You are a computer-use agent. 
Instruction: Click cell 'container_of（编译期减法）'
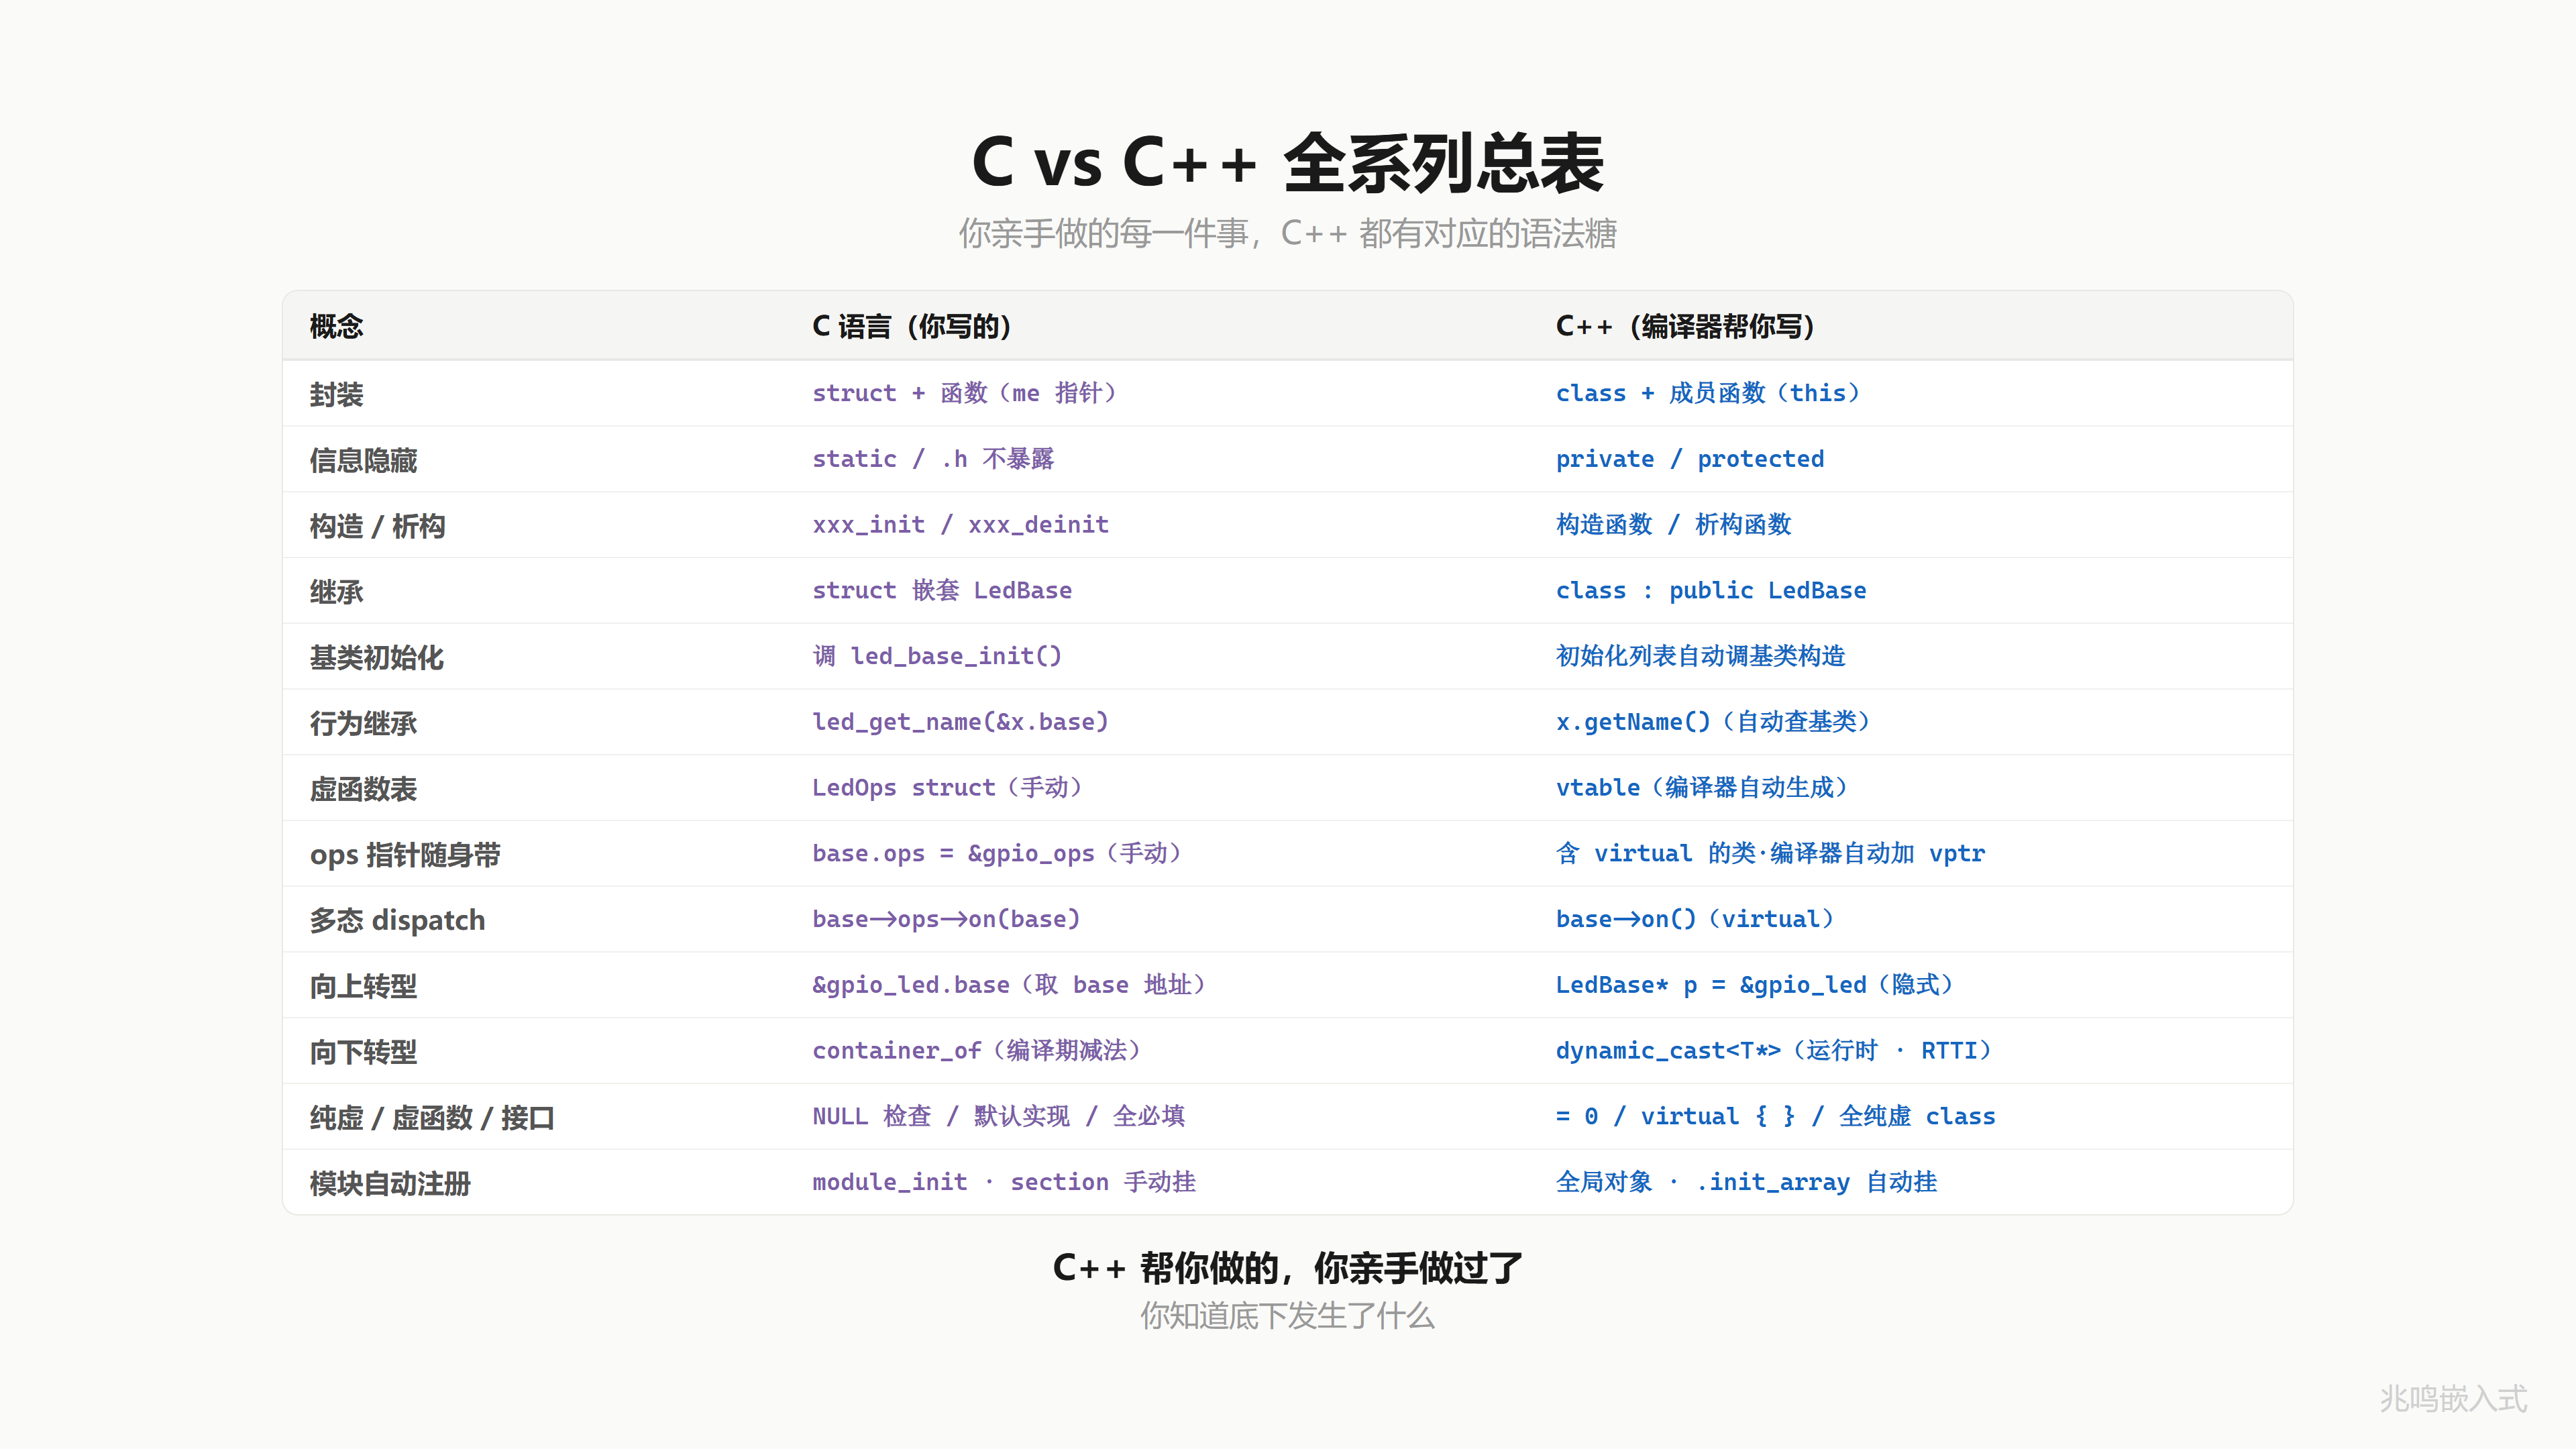point(976,1051)
